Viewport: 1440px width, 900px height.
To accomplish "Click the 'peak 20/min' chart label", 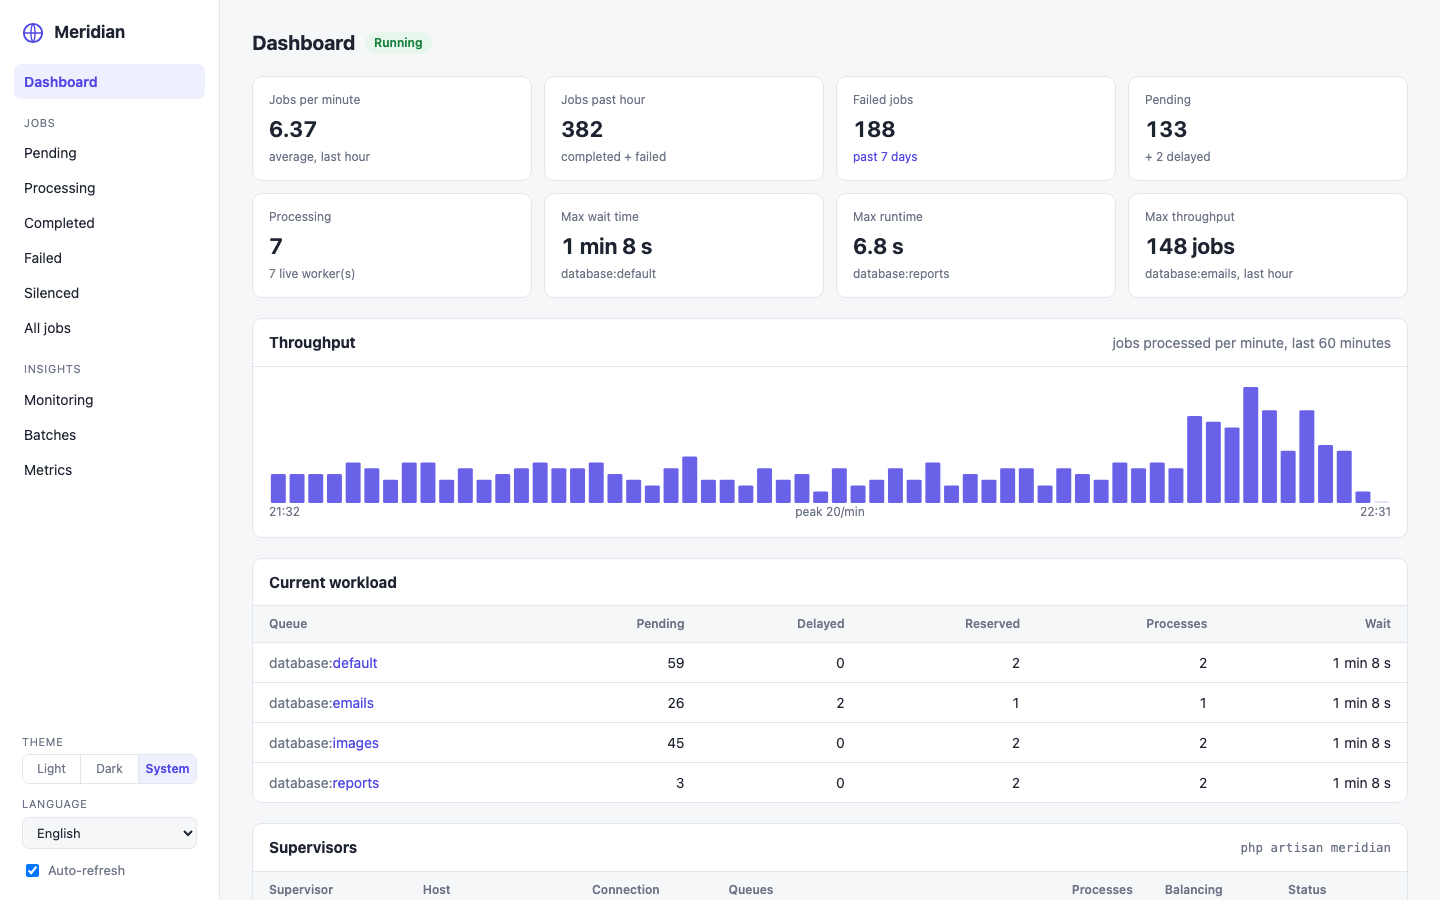I will [x=830, y=512].
